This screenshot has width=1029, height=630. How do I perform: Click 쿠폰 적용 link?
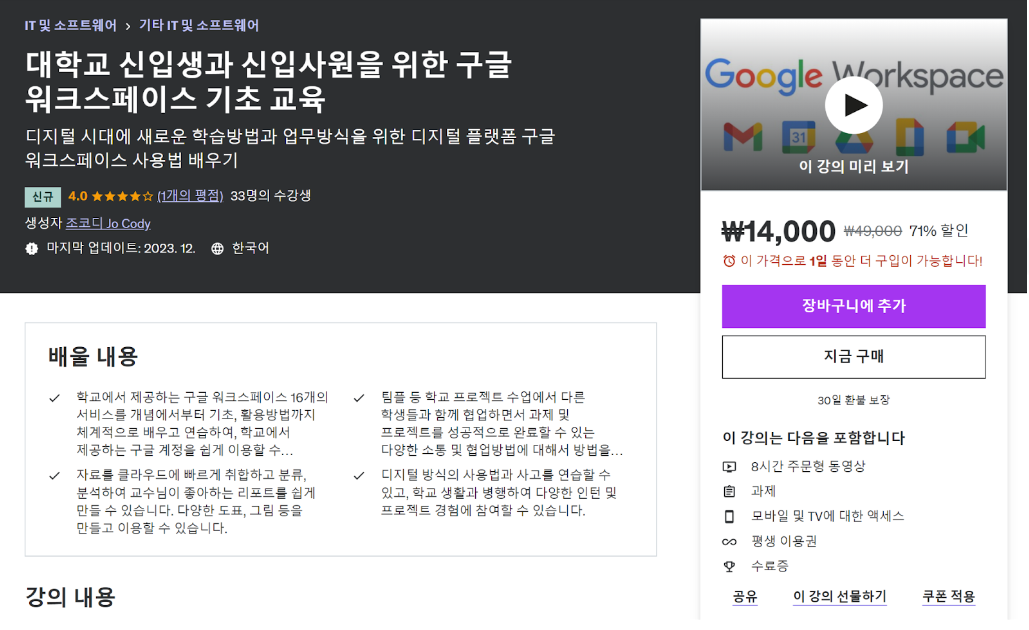click(x=948, y=597)
